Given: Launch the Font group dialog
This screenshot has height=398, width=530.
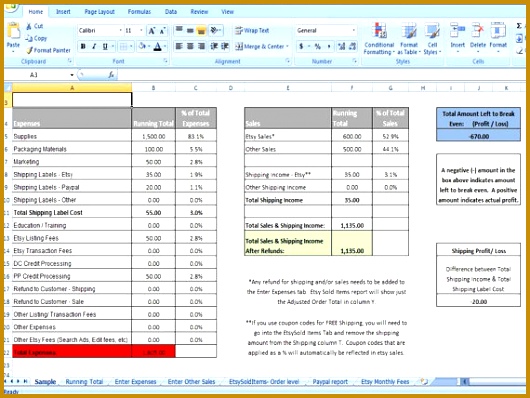Looking at the screenshot, I should pos(166,61).
